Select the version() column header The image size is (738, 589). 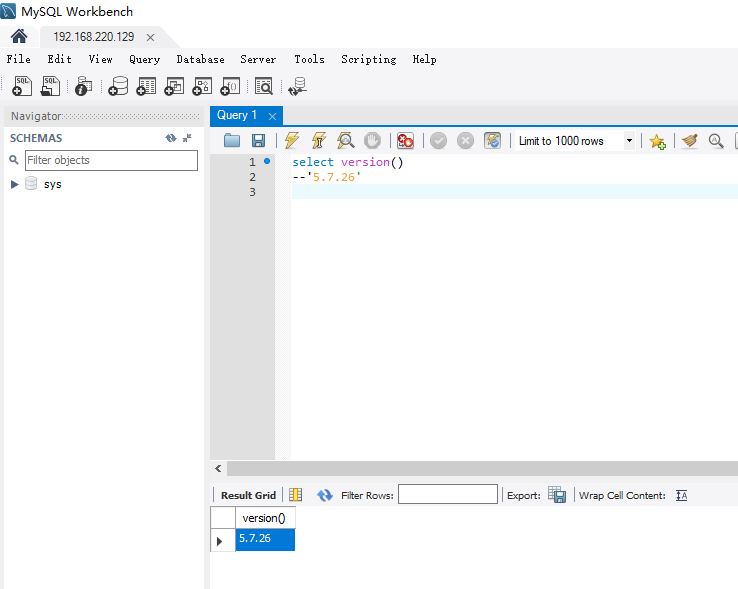(x=265, y=518)
